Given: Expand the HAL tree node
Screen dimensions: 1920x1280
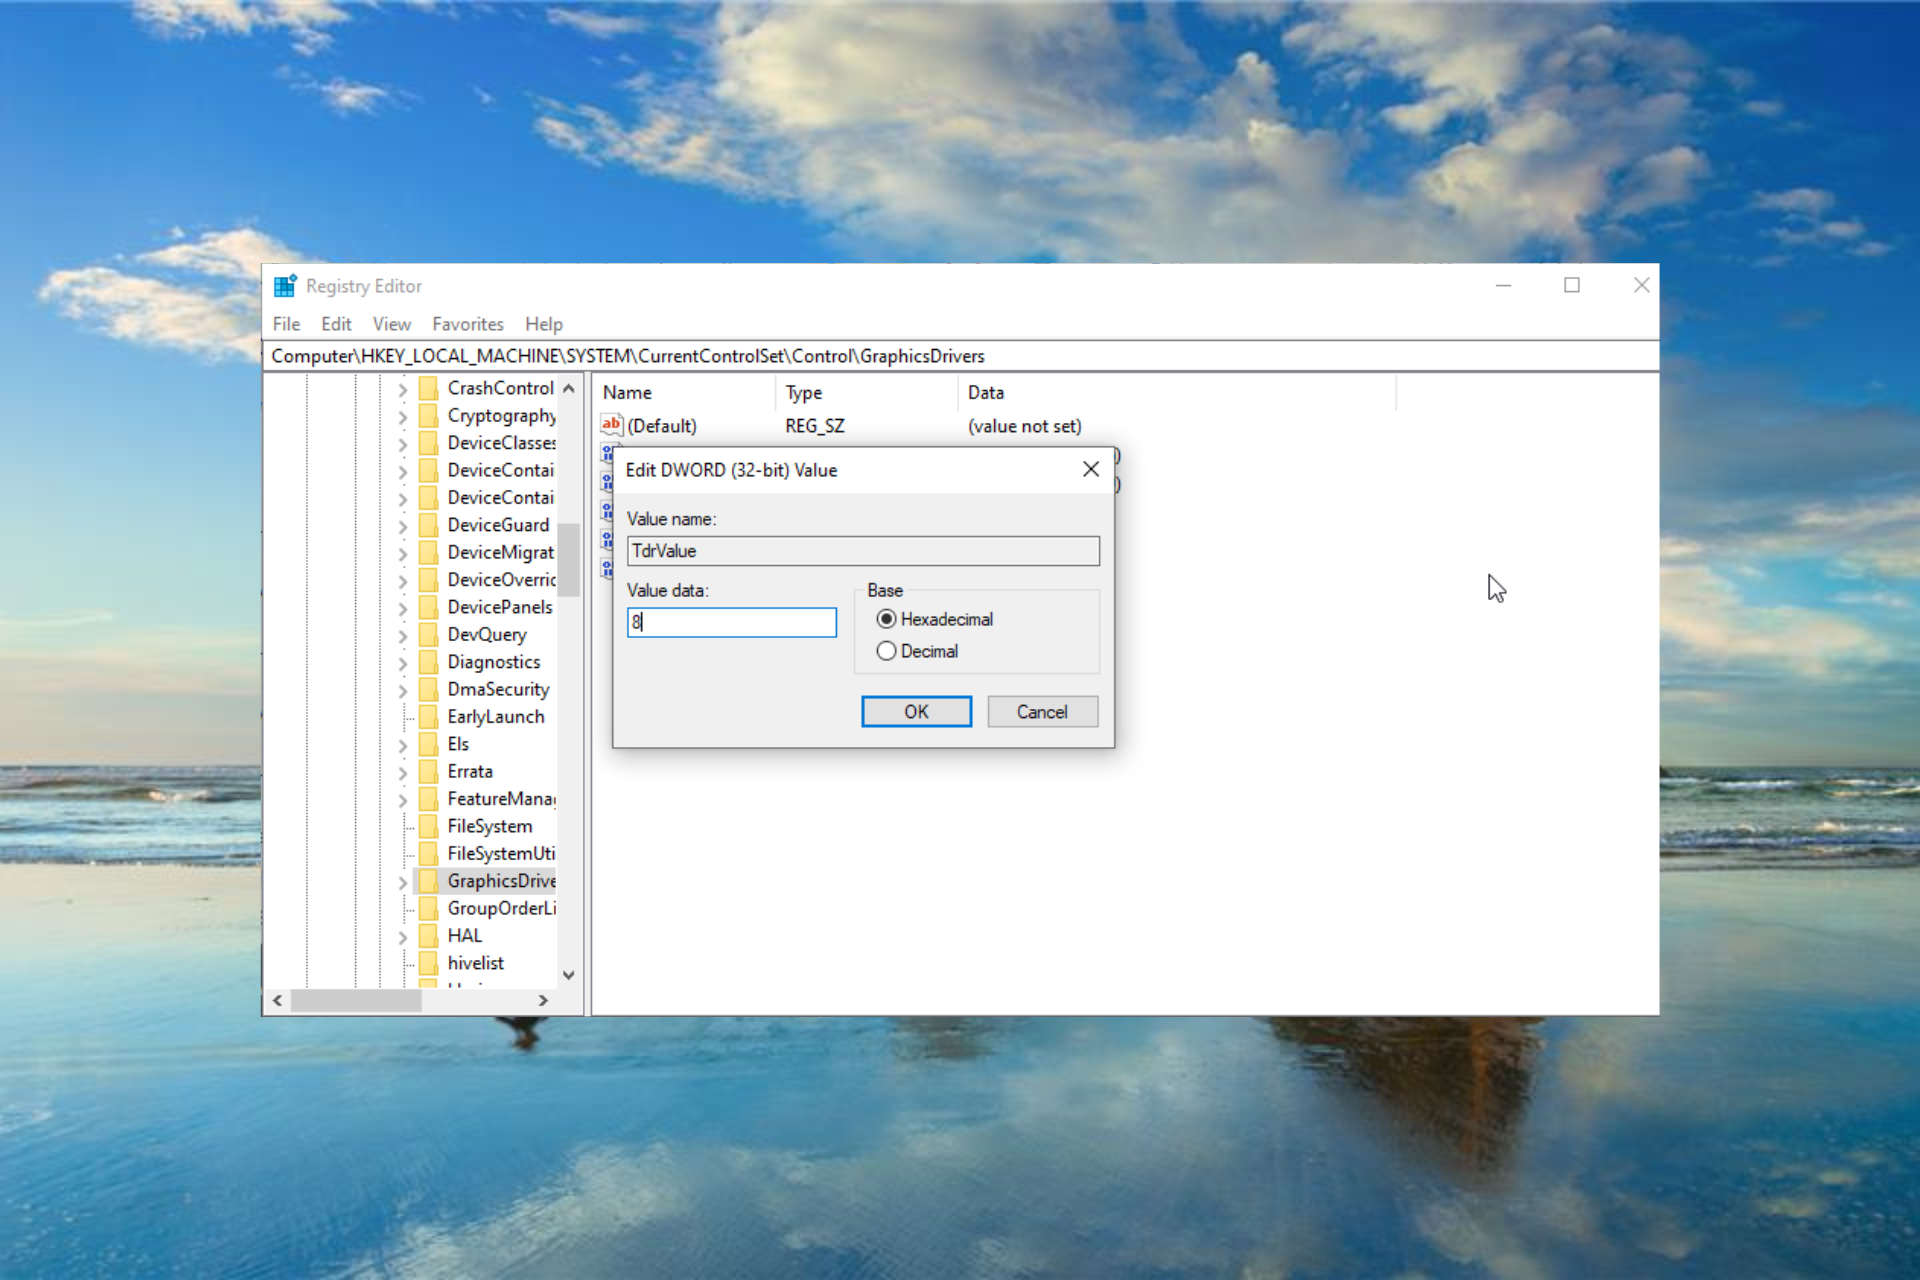Looking at the screenshot, I should (402, 937).
